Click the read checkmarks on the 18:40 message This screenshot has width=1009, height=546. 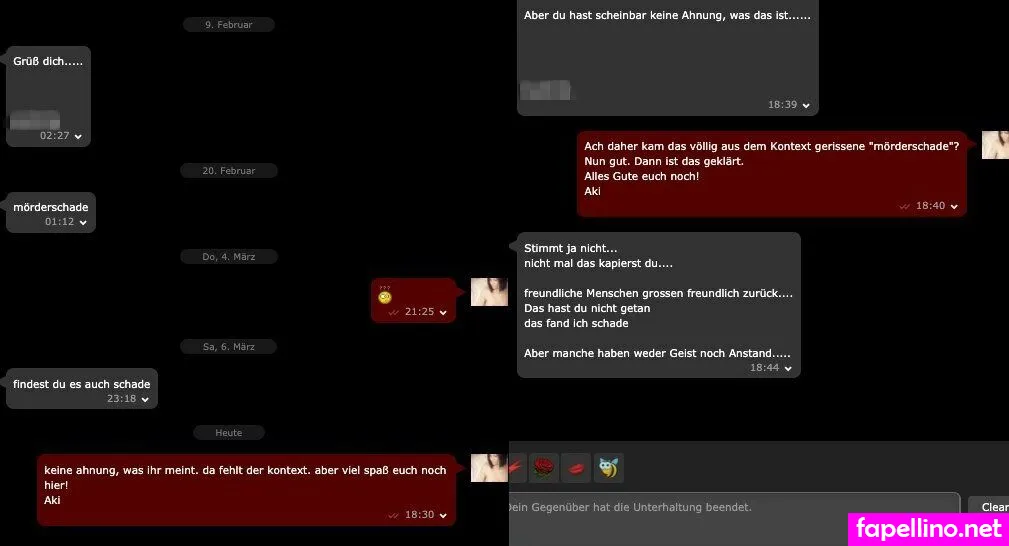point(905,207)
